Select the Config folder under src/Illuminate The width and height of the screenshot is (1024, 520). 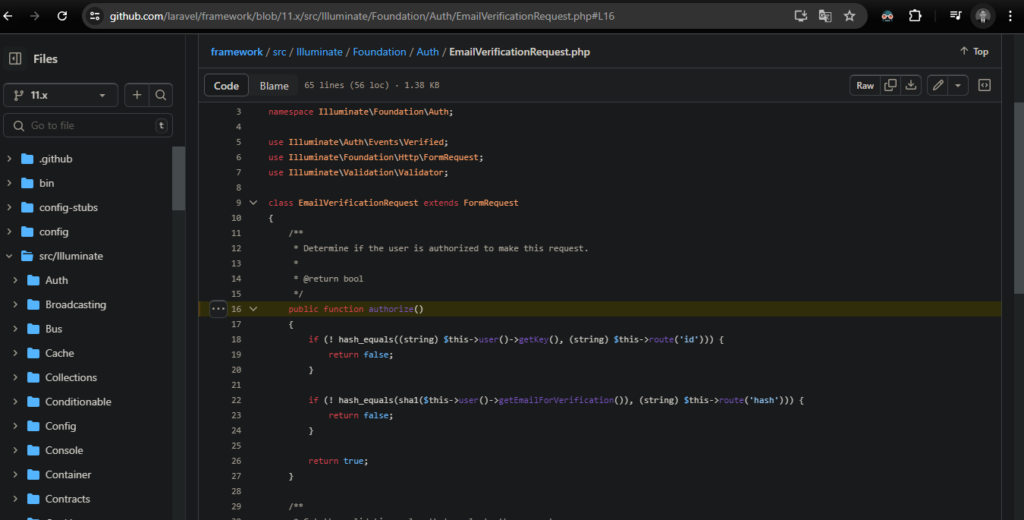[61, 426]
